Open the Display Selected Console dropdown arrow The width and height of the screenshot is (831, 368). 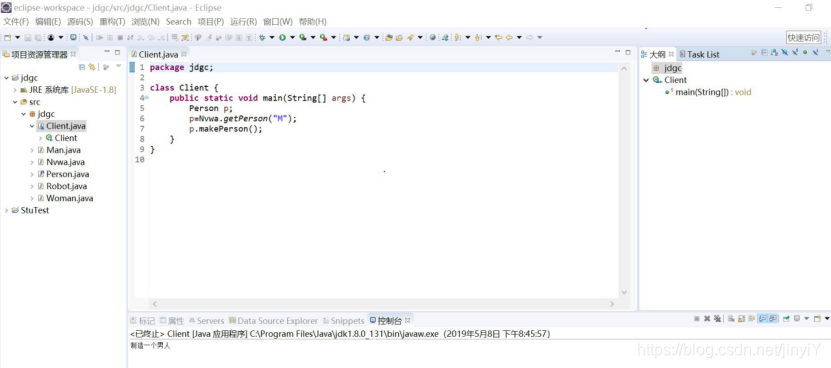[807, 319]
